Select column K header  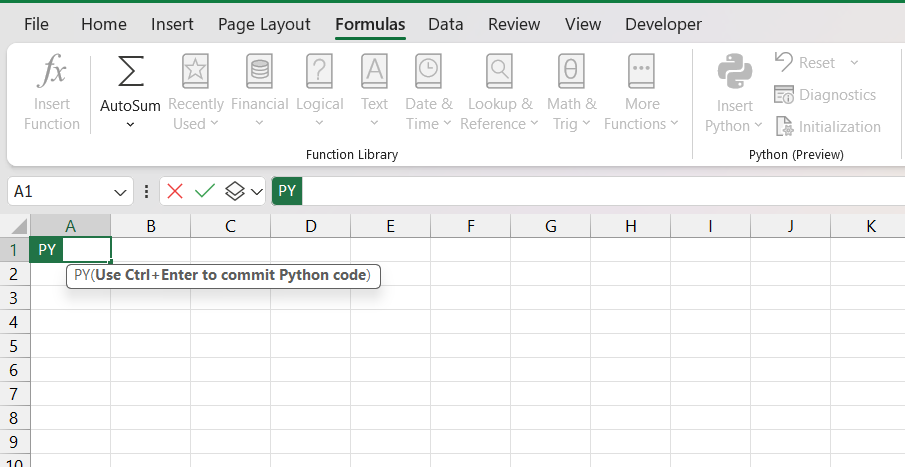click(870, 226)
